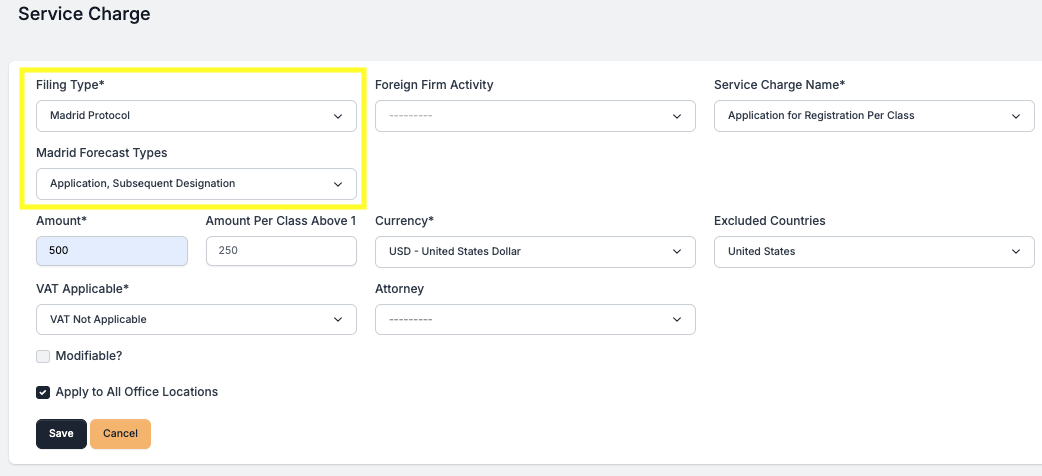Image resolution: width=1042 pixels, height=476 pixels.
Task: Click the chevron arrow in Filing Type field
Action: point(338,116)
